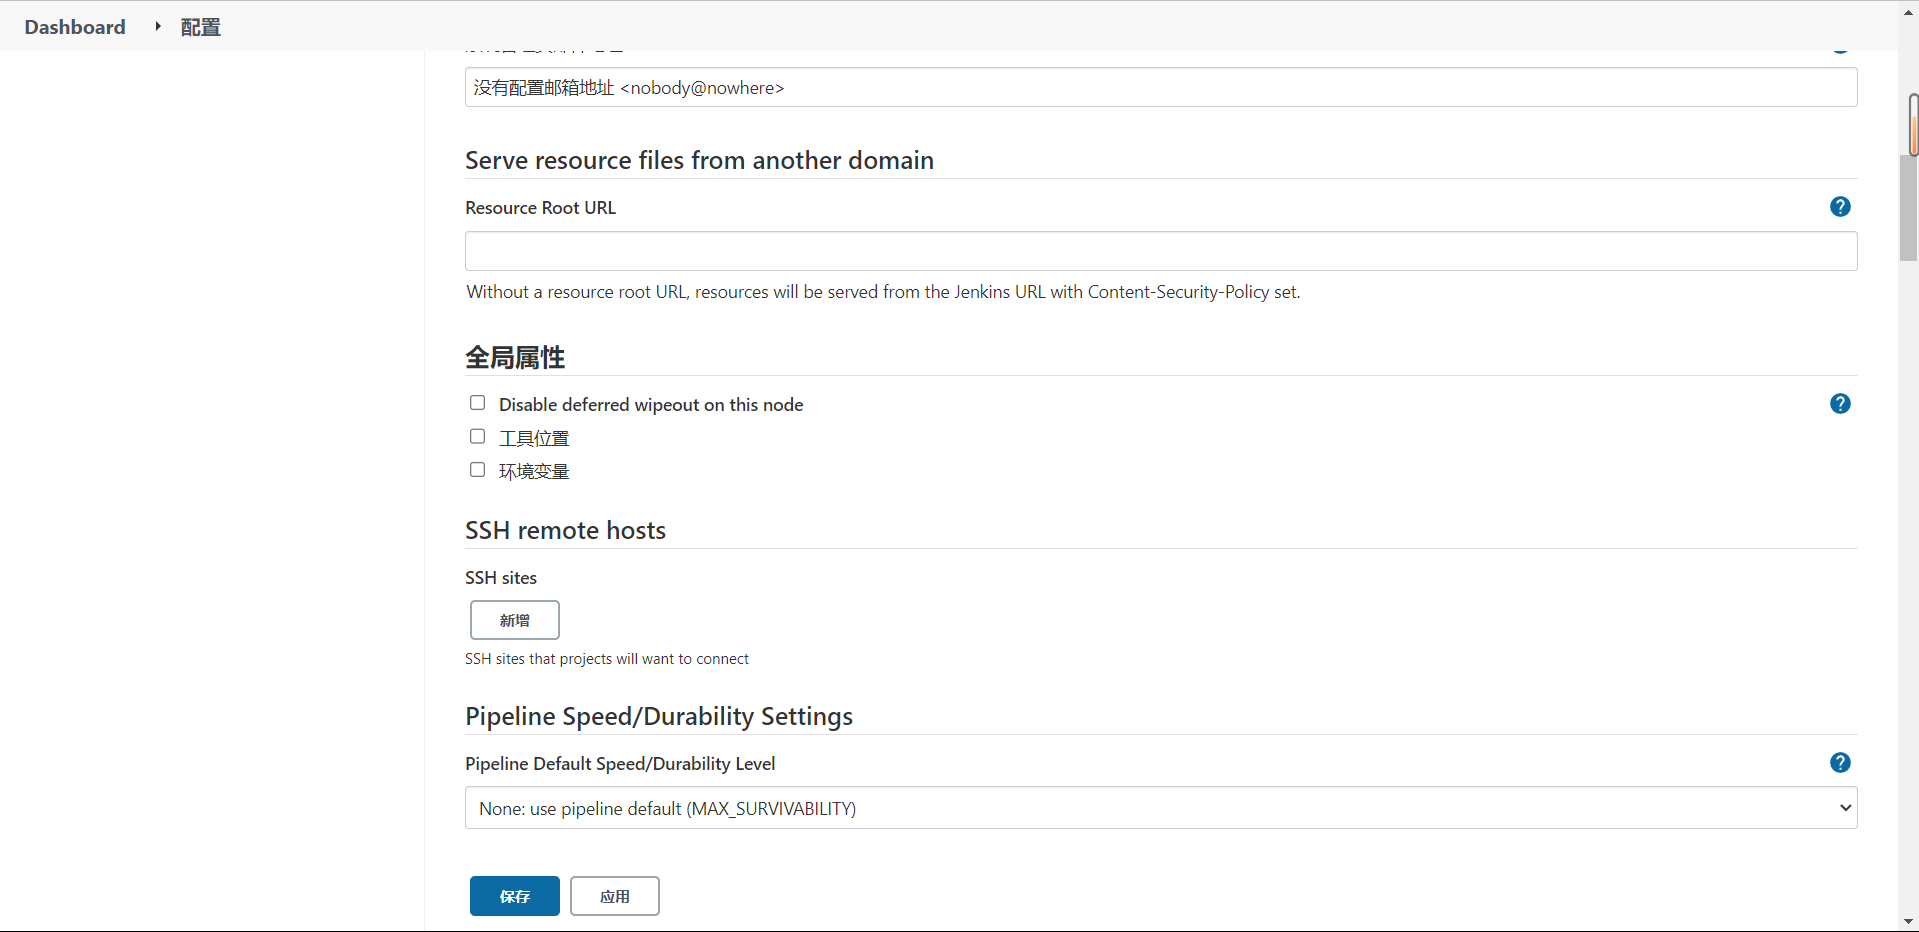The height and width of the screenshot is (932, 1919).
Task: Click the 应用 button
Action: coord(614,896)
